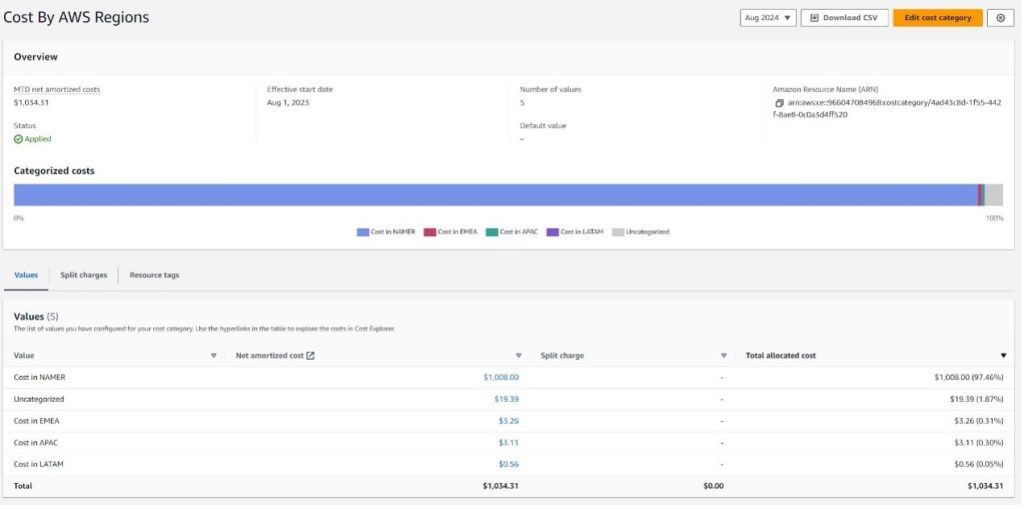Open the $0.56 LATAM cost link
Viewport: 1024px width, 509px height.
click(x=509, y=464)
